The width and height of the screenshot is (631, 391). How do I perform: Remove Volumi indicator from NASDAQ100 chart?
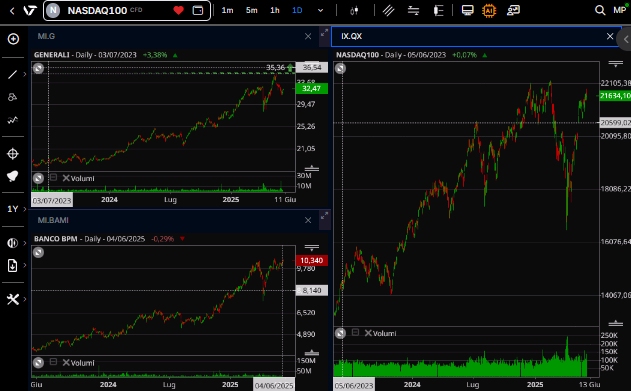coord(368,333)
